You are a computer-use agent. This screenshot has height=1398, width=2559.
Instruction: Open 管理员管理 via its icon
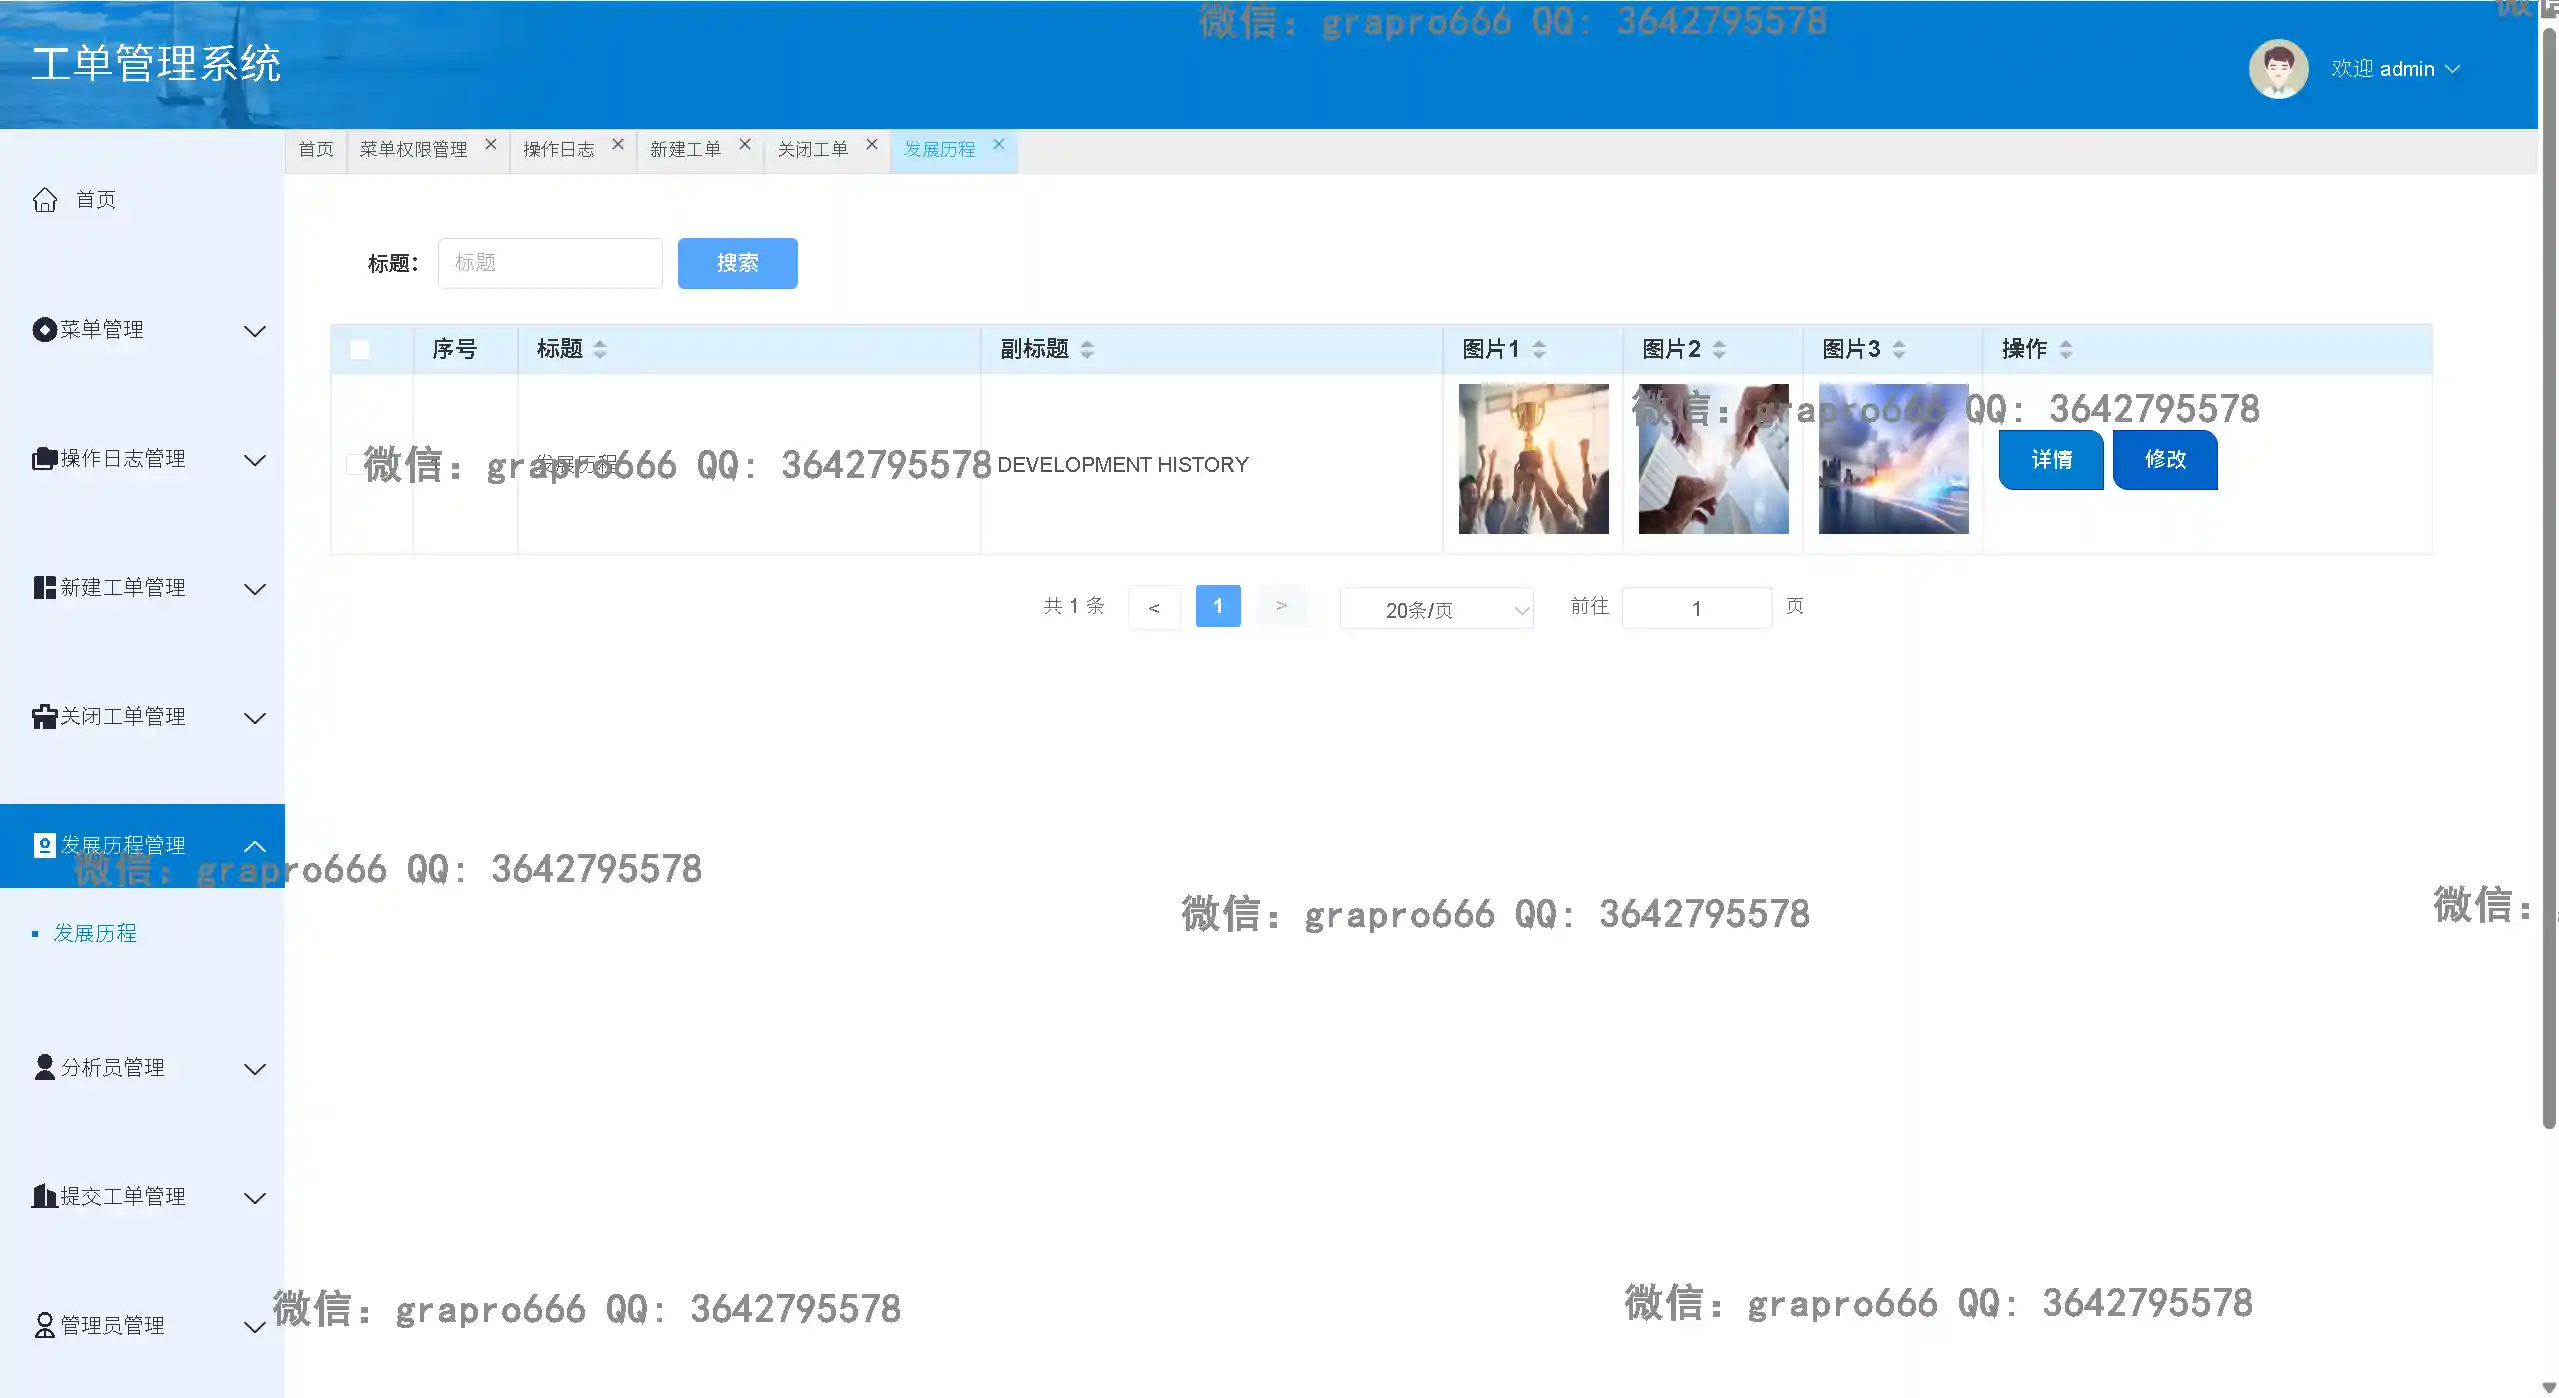[x=43, y=1325]
